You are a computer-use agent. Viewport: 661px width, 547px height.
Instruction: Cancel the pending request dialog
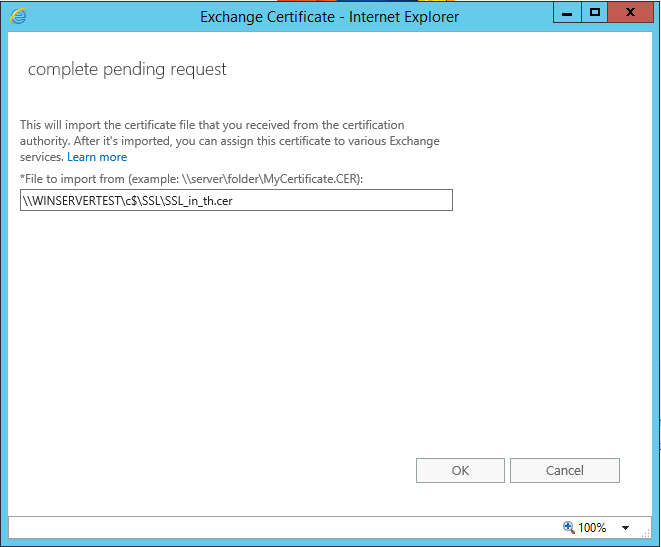click(x=564, y=470)
